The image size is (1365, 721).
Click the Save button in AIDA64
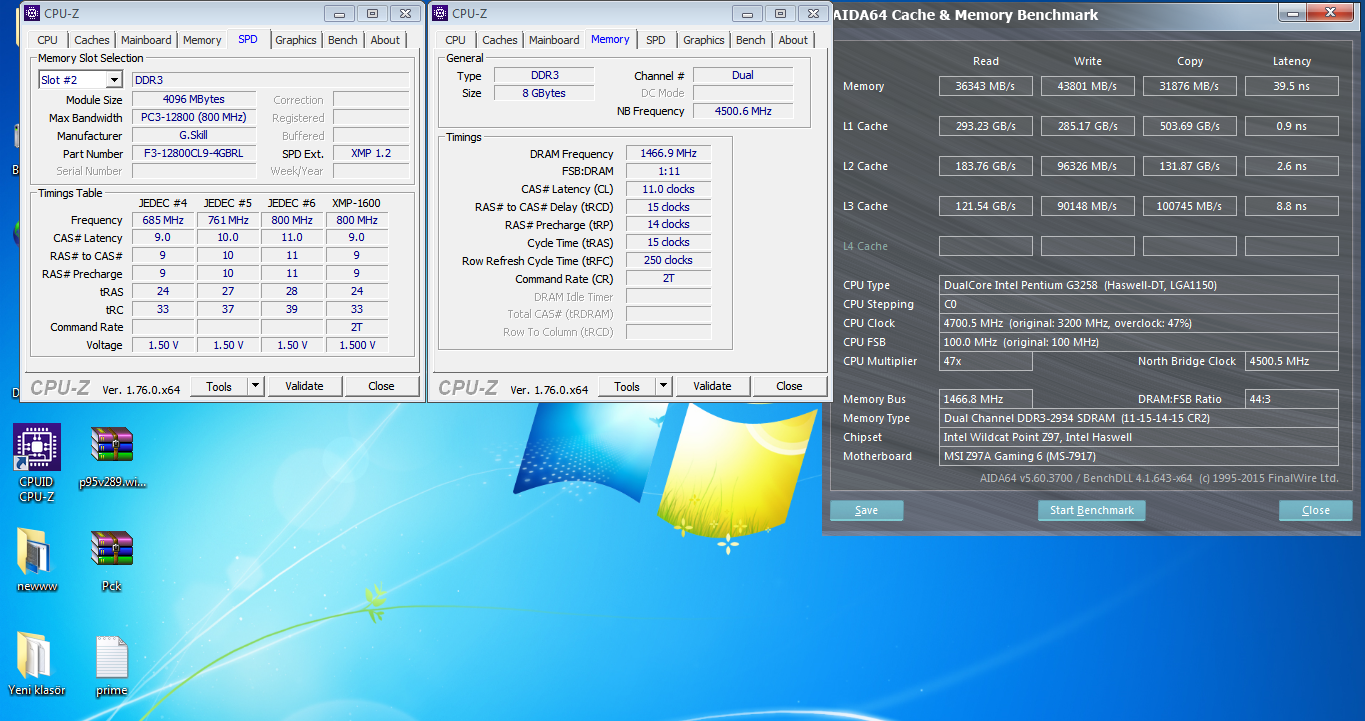[x=867, y=510]
